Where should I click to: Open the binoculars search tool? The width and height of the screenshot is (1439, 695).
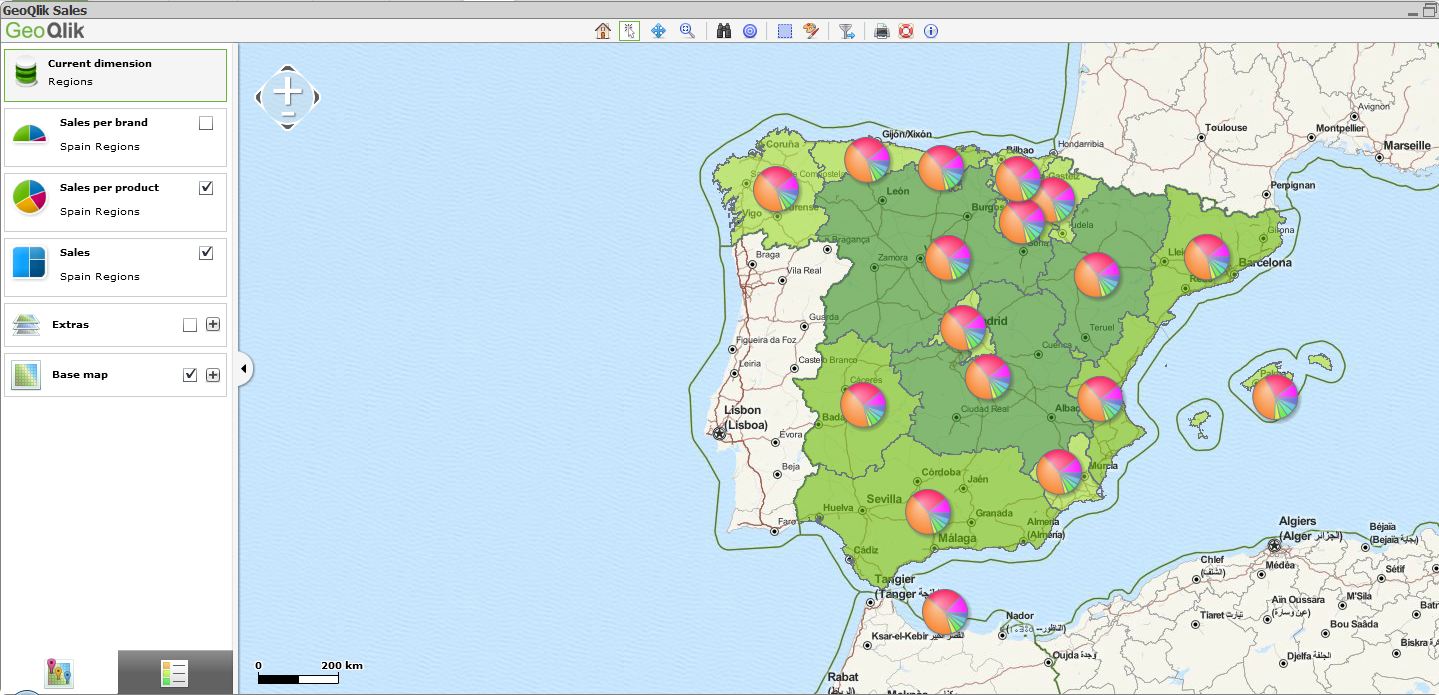click(x=723, y=31)
